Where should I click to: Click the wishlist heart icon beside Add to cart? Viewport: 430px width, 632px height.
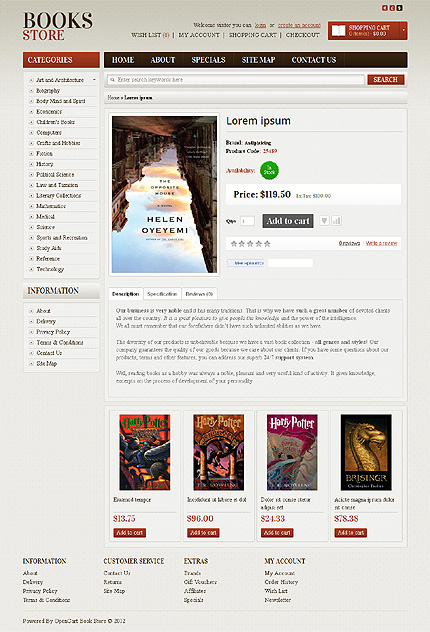point(324,220)
